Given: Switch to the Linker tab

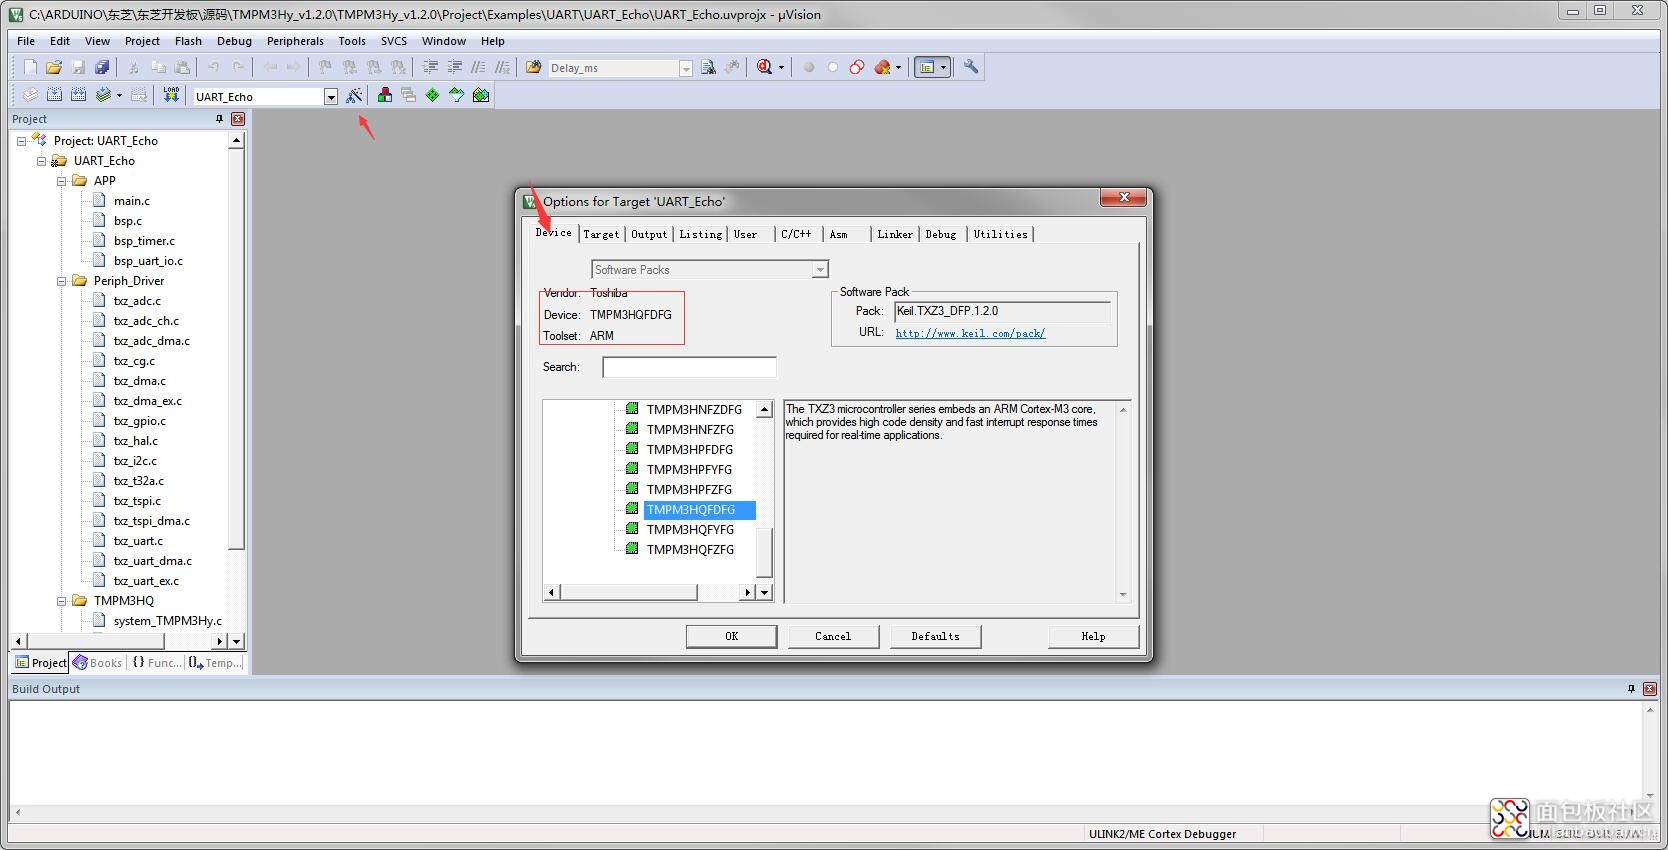Looking at the screenshot, I should (x=895, y=234).
